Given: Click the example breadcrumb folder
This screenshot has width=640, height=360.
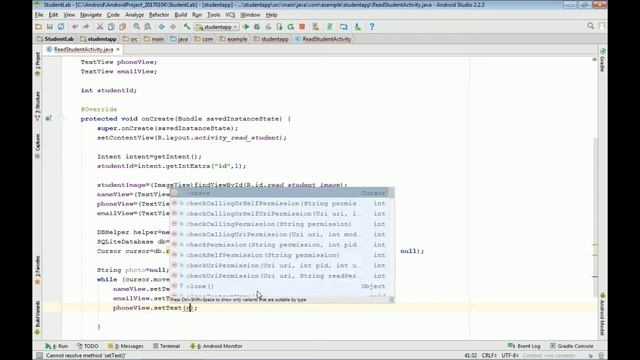Looking at the screenshot, I should click(x=233, y=39).
